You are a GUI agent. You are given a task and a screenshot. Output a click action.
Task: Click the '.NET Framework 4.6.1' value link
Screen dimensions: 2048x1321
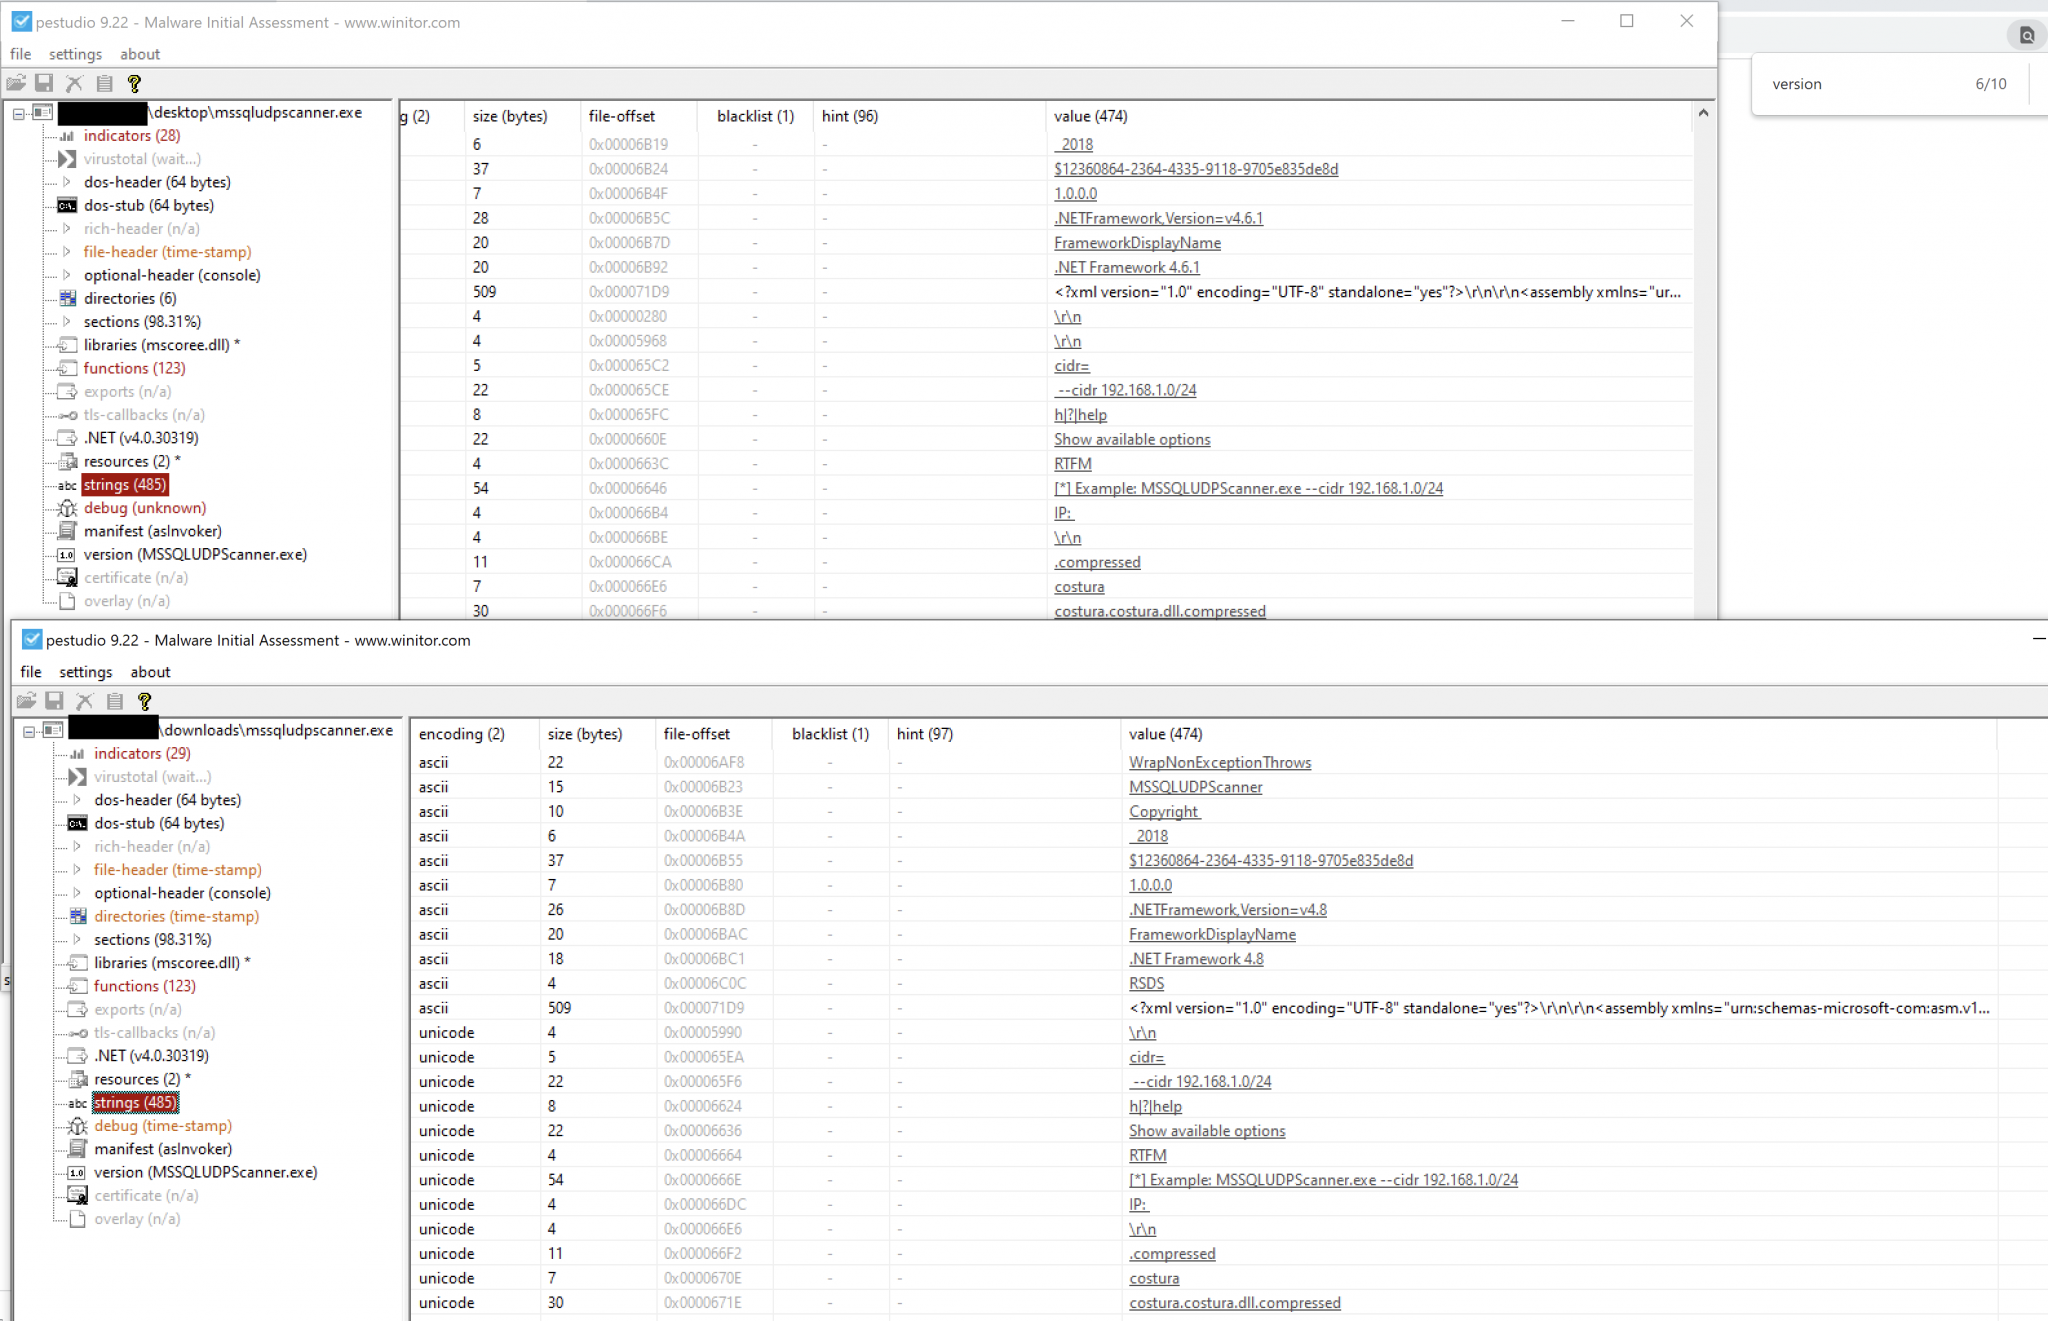pos(1127,267)
